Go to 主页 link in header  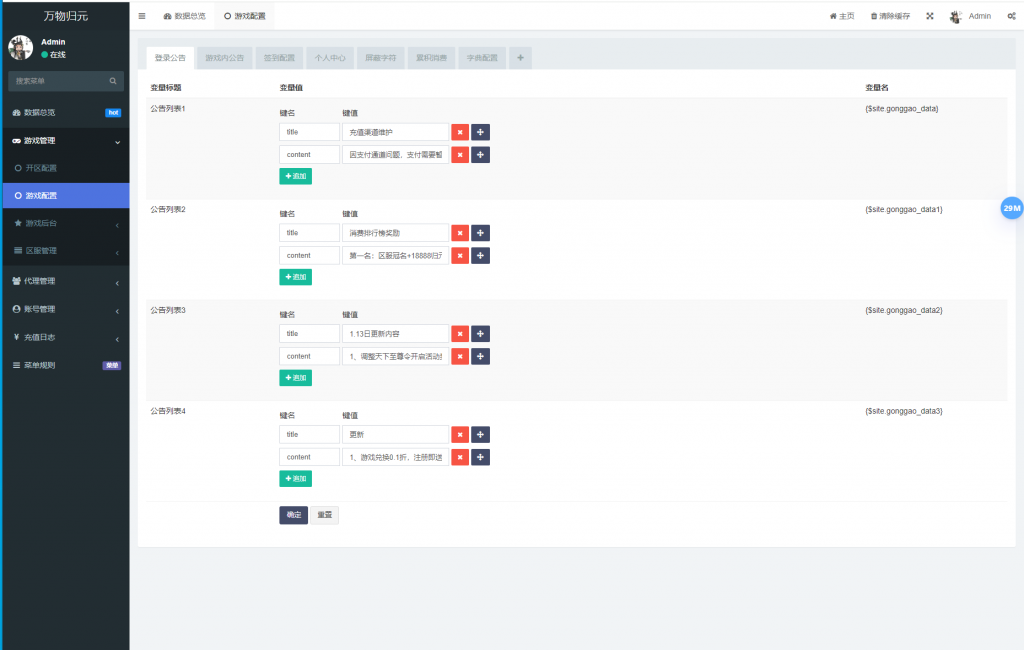[842, 16]
